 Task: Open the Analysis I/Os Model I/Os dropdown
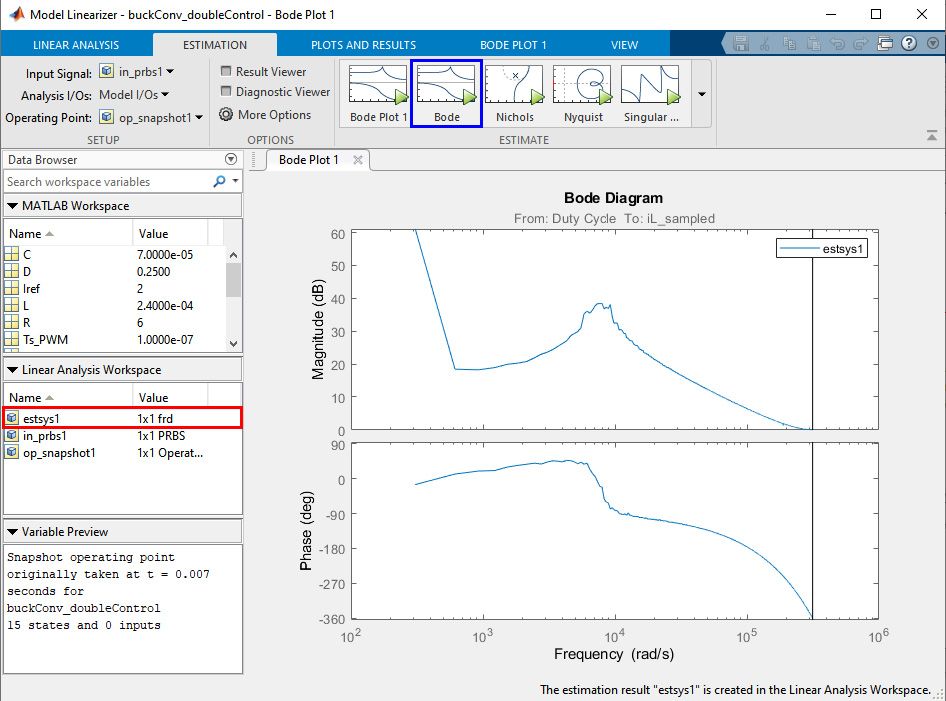[x=136, y=95]
